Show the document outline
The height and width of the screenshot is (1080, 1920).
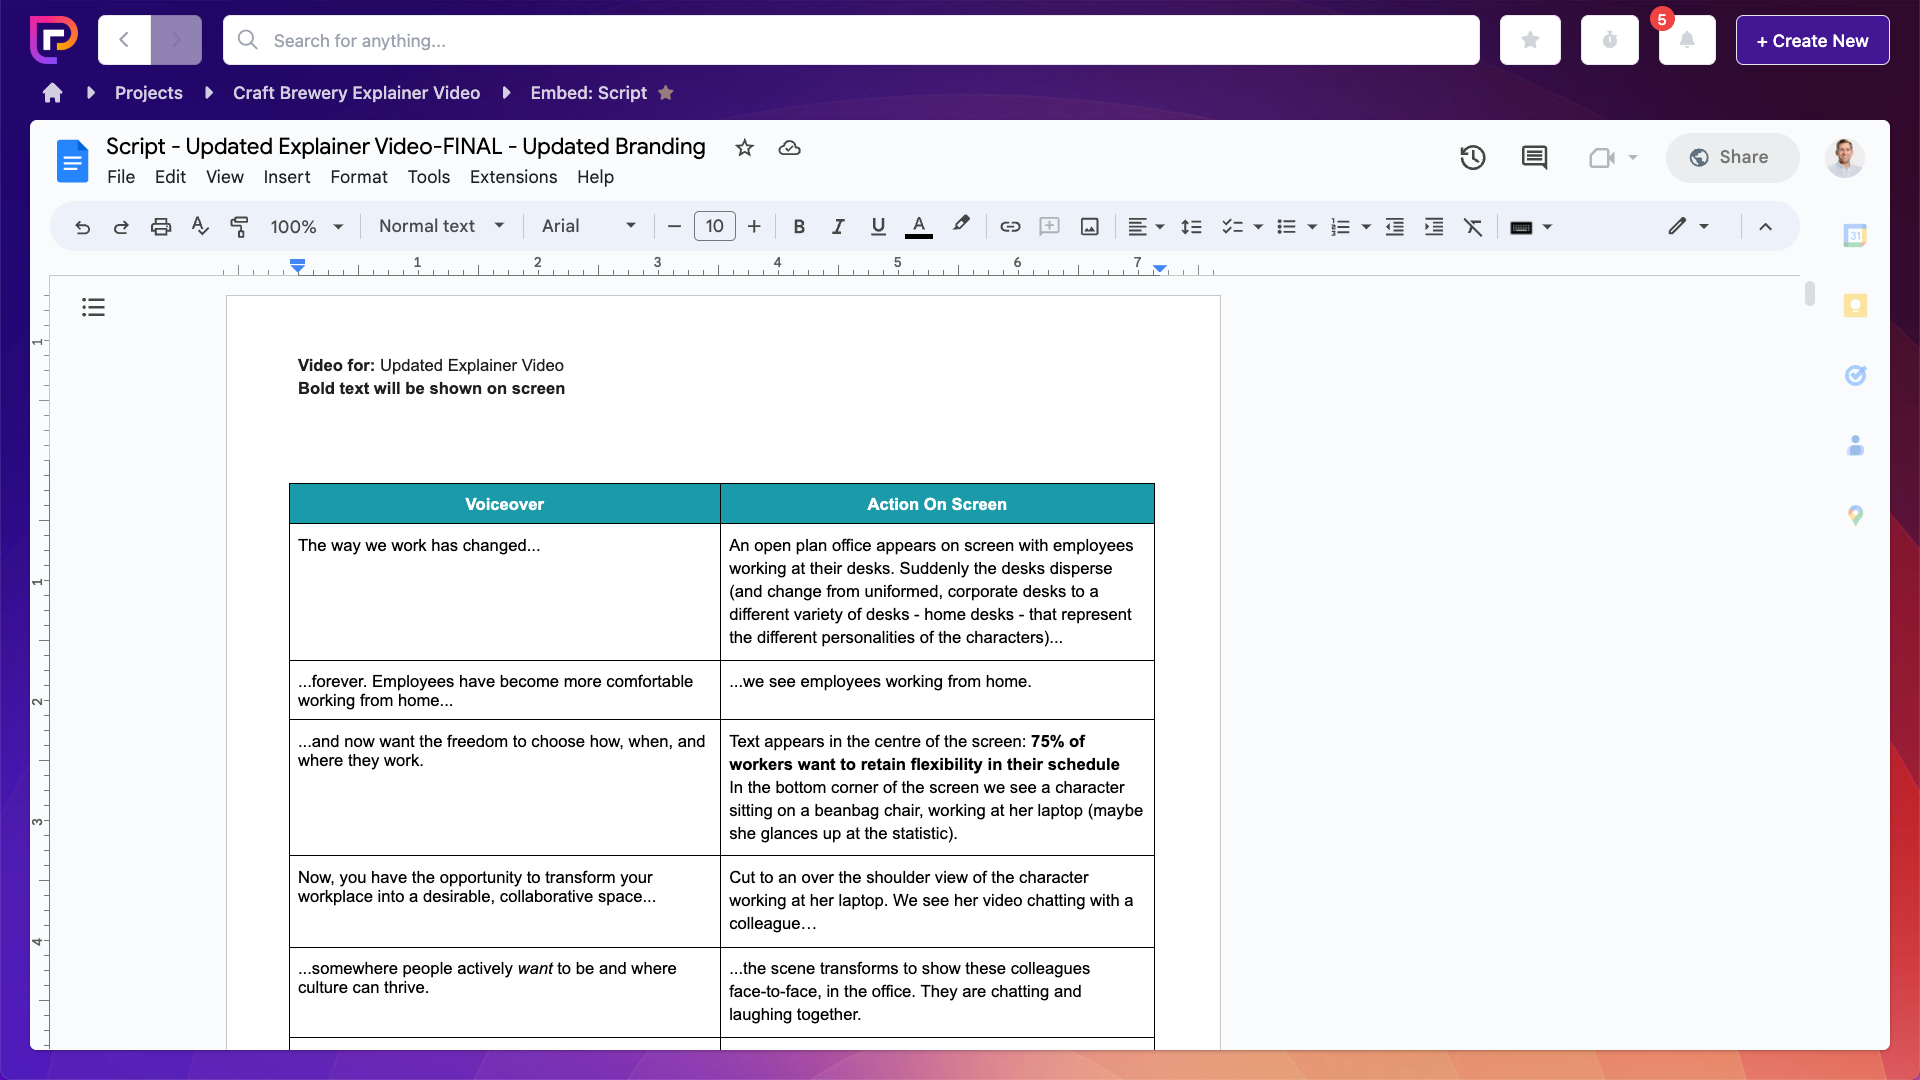click(x=93, y=307)
